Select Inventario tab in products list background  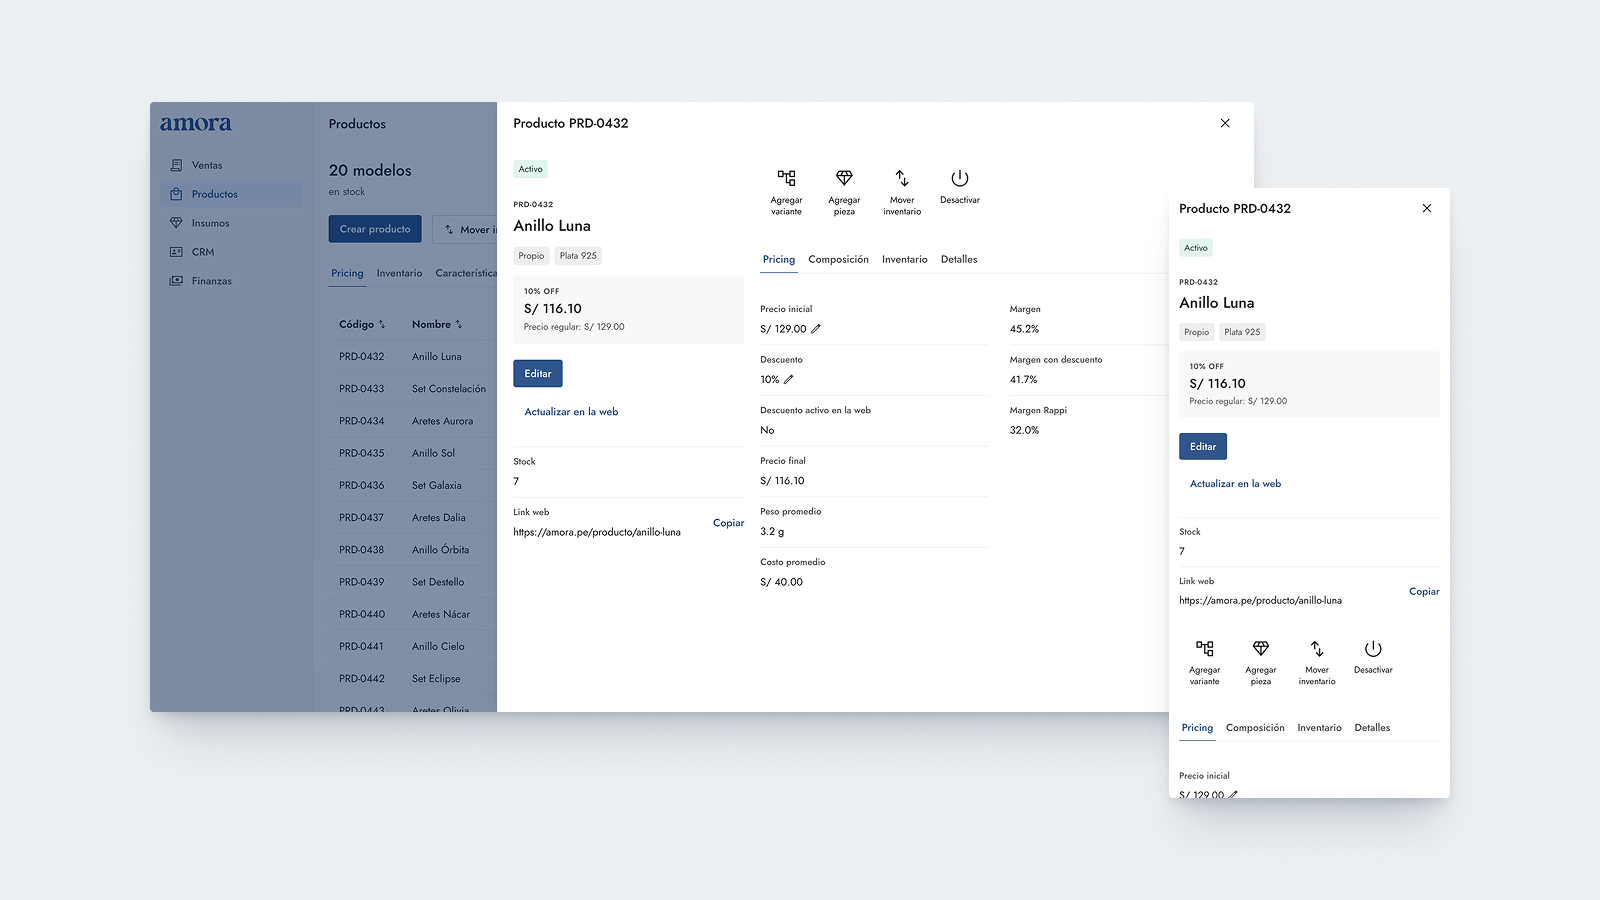399,274
